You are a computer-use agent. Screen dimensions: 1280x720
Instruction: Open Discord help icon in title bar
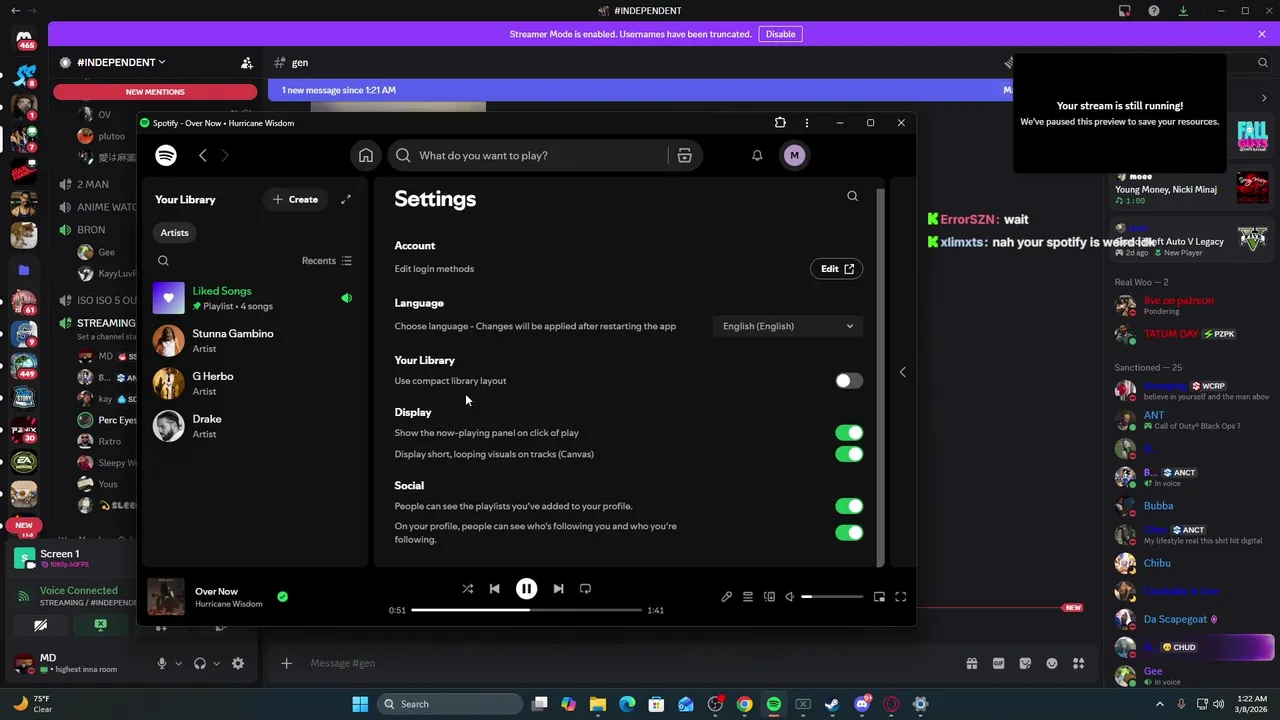(1154, 11)
